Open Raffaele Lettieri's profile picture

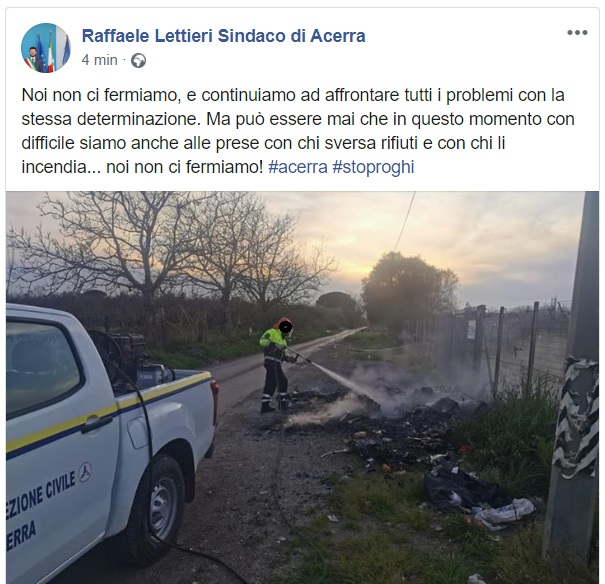point(46,48)
